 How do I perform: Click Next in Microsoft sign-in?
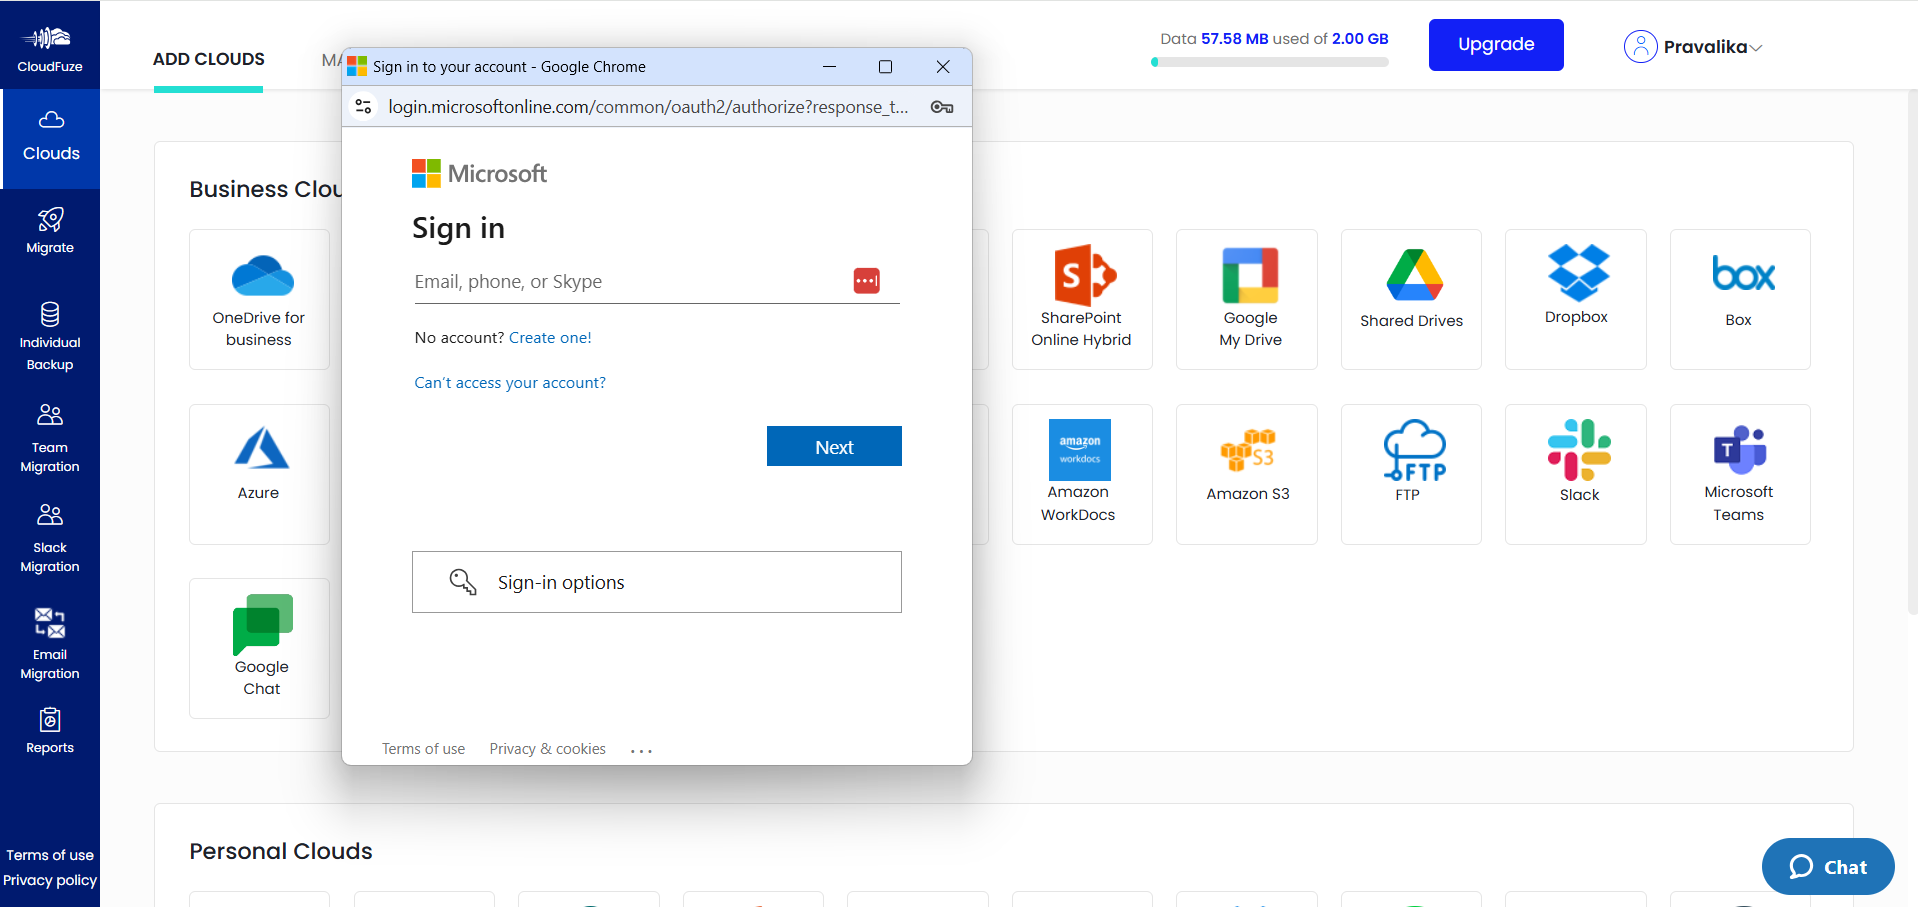(834, 446)
